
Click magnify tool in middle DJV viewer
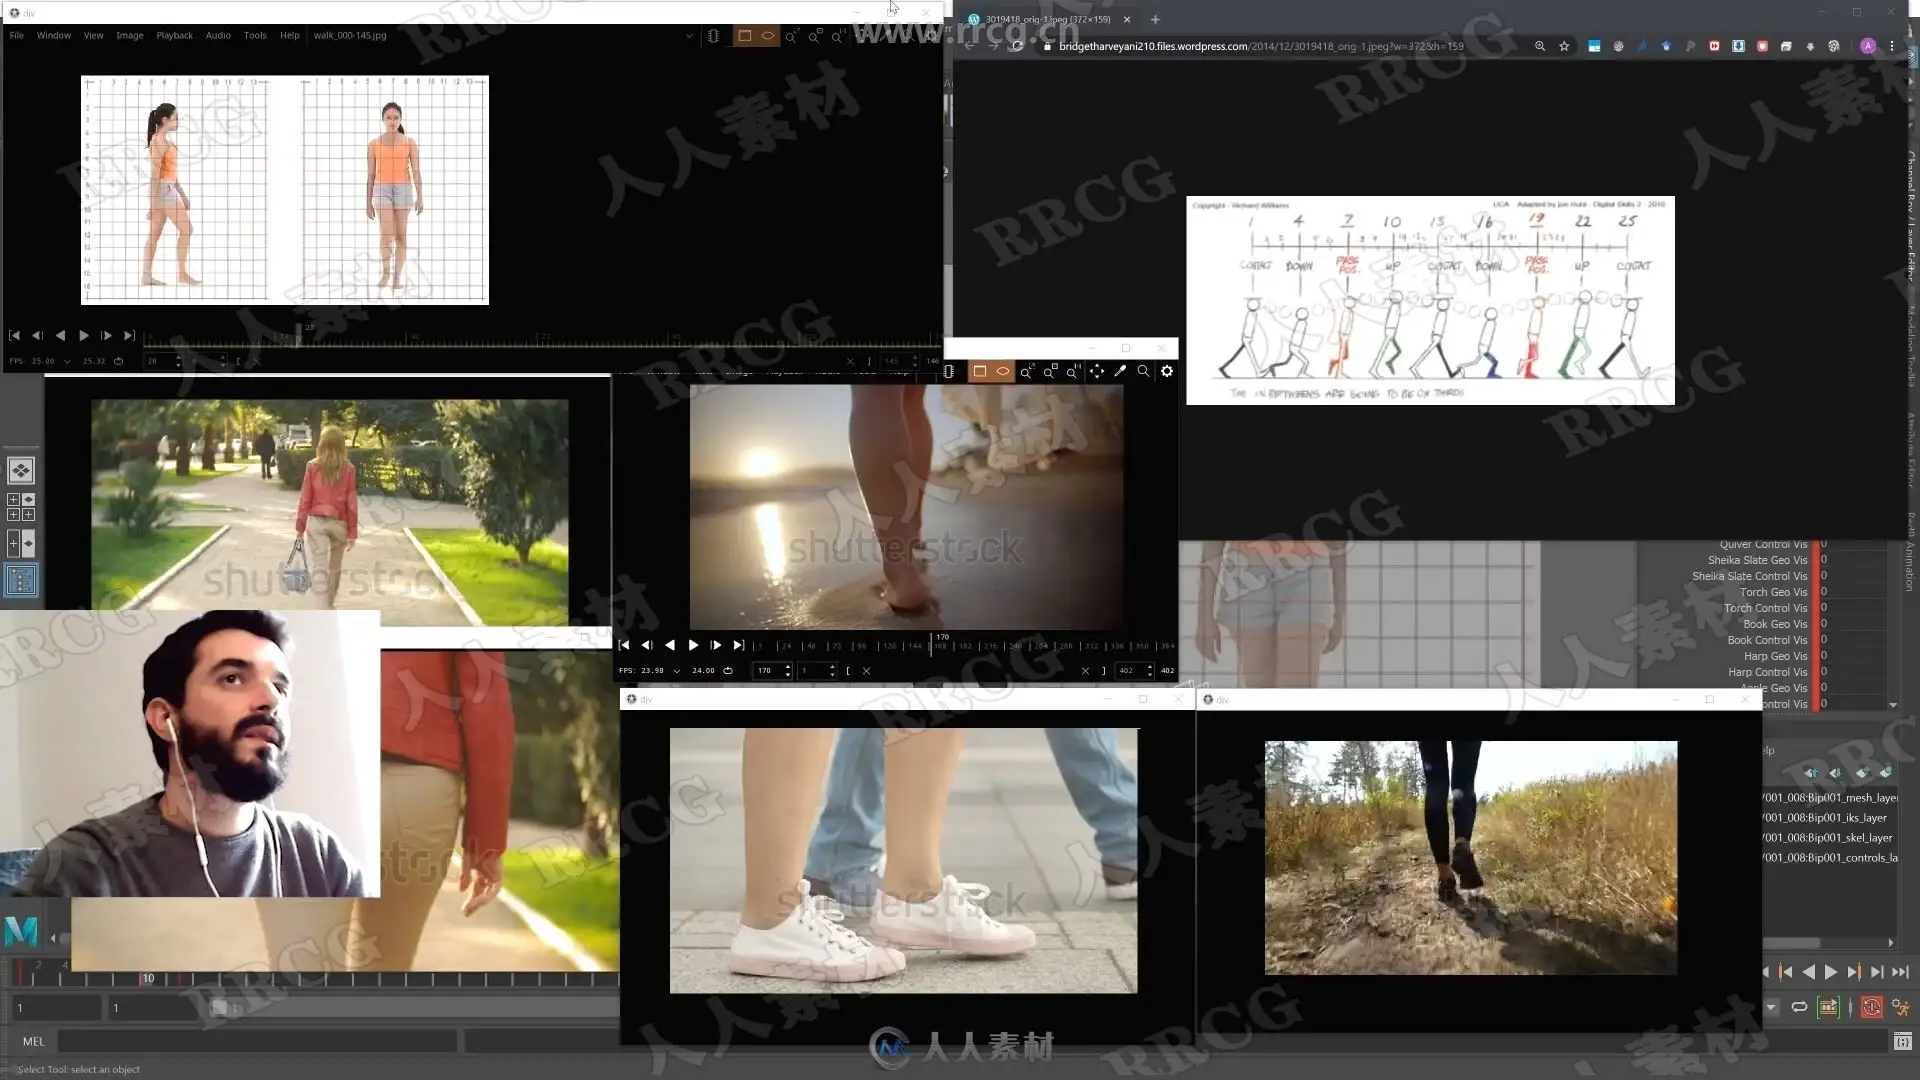(x=1143, y=371)
